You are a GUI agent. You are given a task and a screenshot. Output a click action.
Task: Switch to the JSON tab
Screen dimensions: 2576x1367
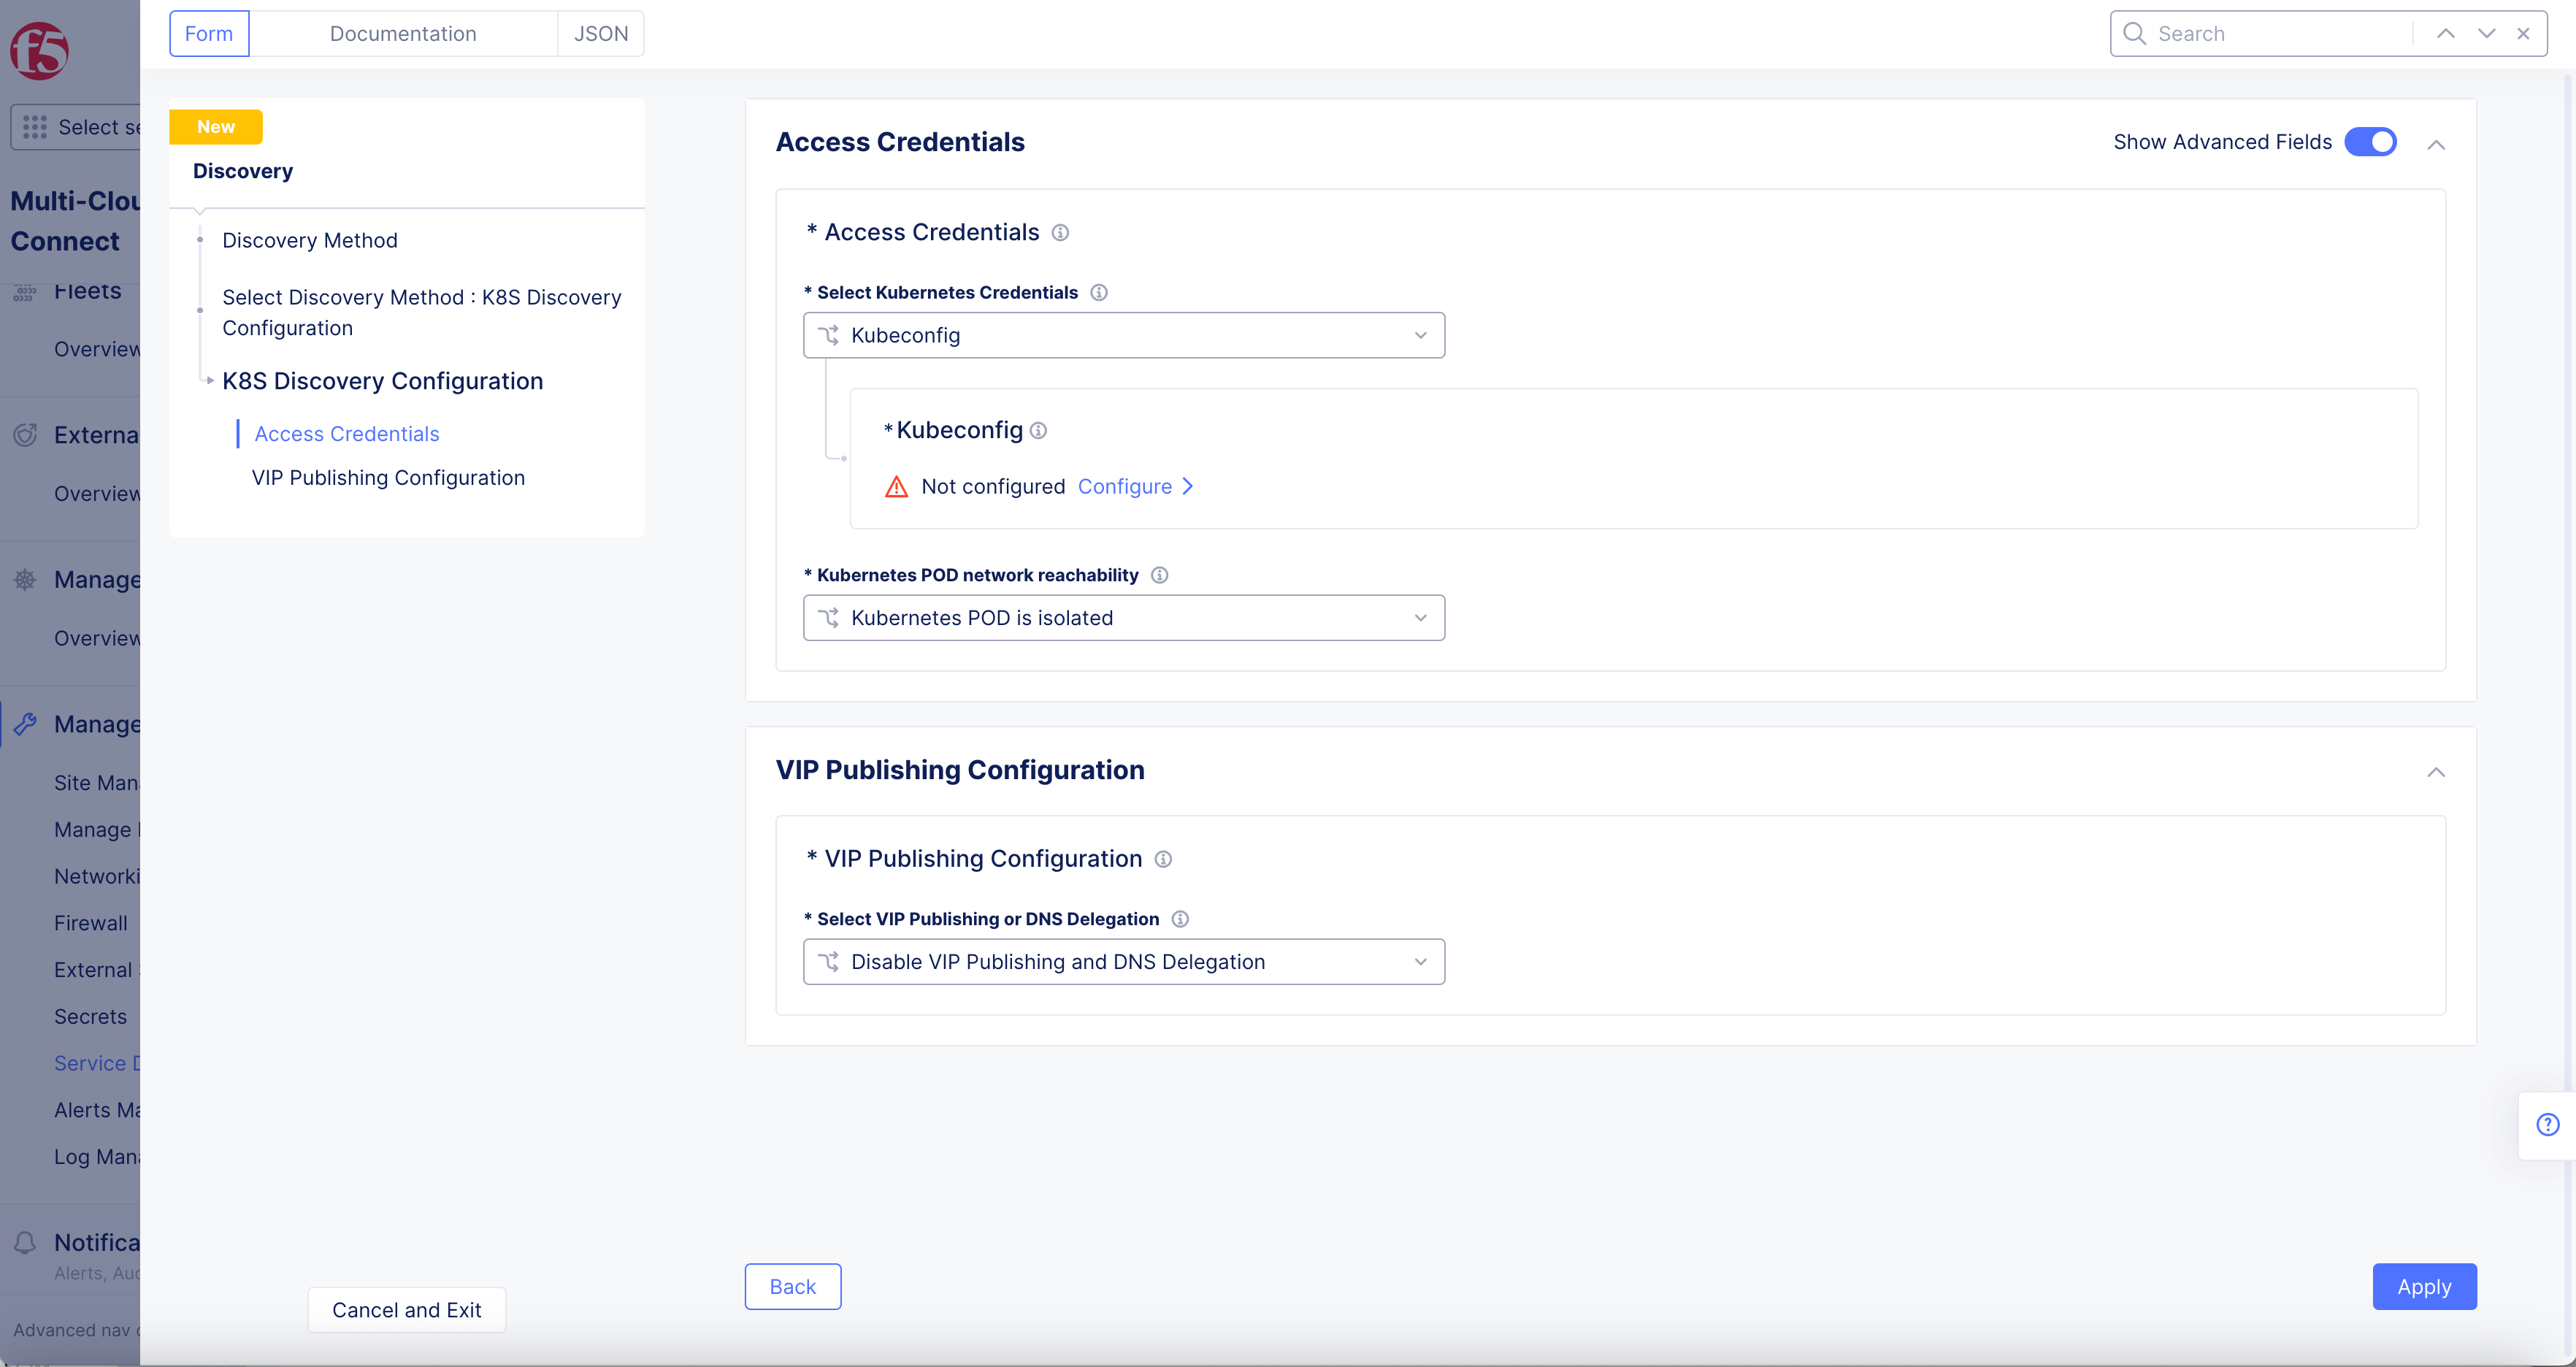click(601, 34)
